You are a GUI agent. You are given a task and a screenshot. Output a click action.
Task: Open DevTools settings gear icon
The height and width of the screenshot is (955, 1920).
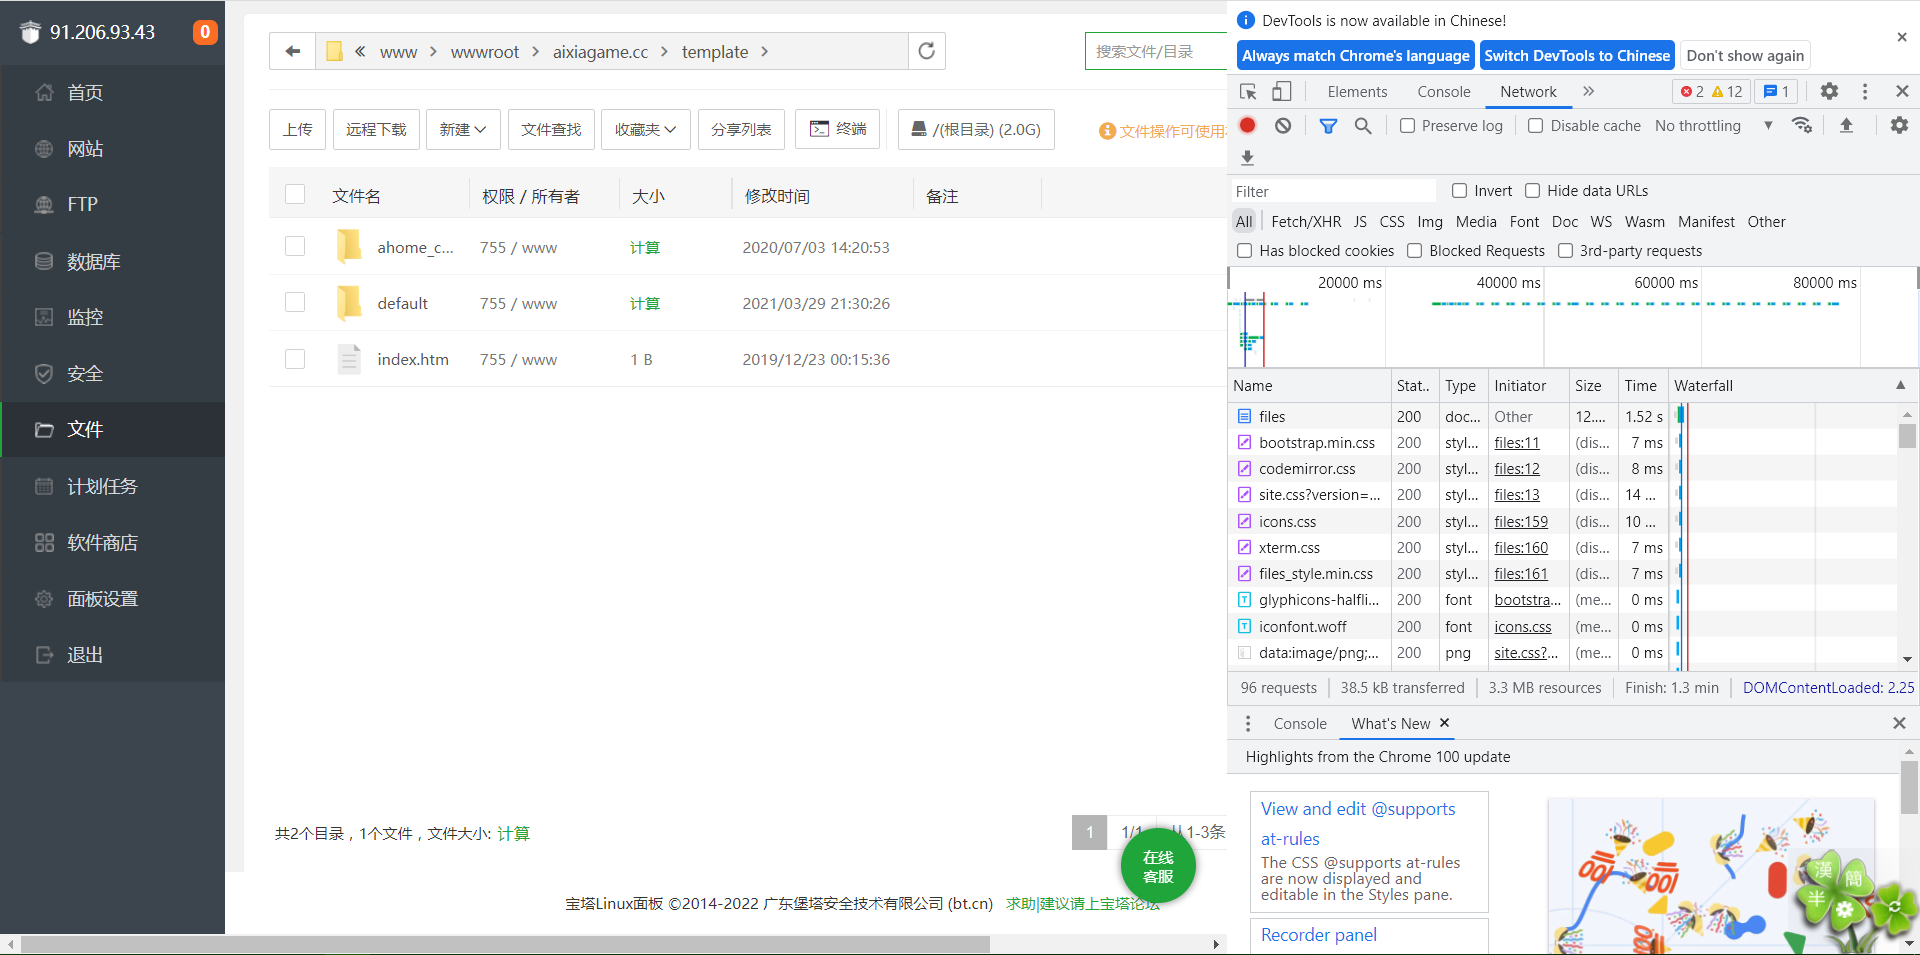click(1829, 91)
